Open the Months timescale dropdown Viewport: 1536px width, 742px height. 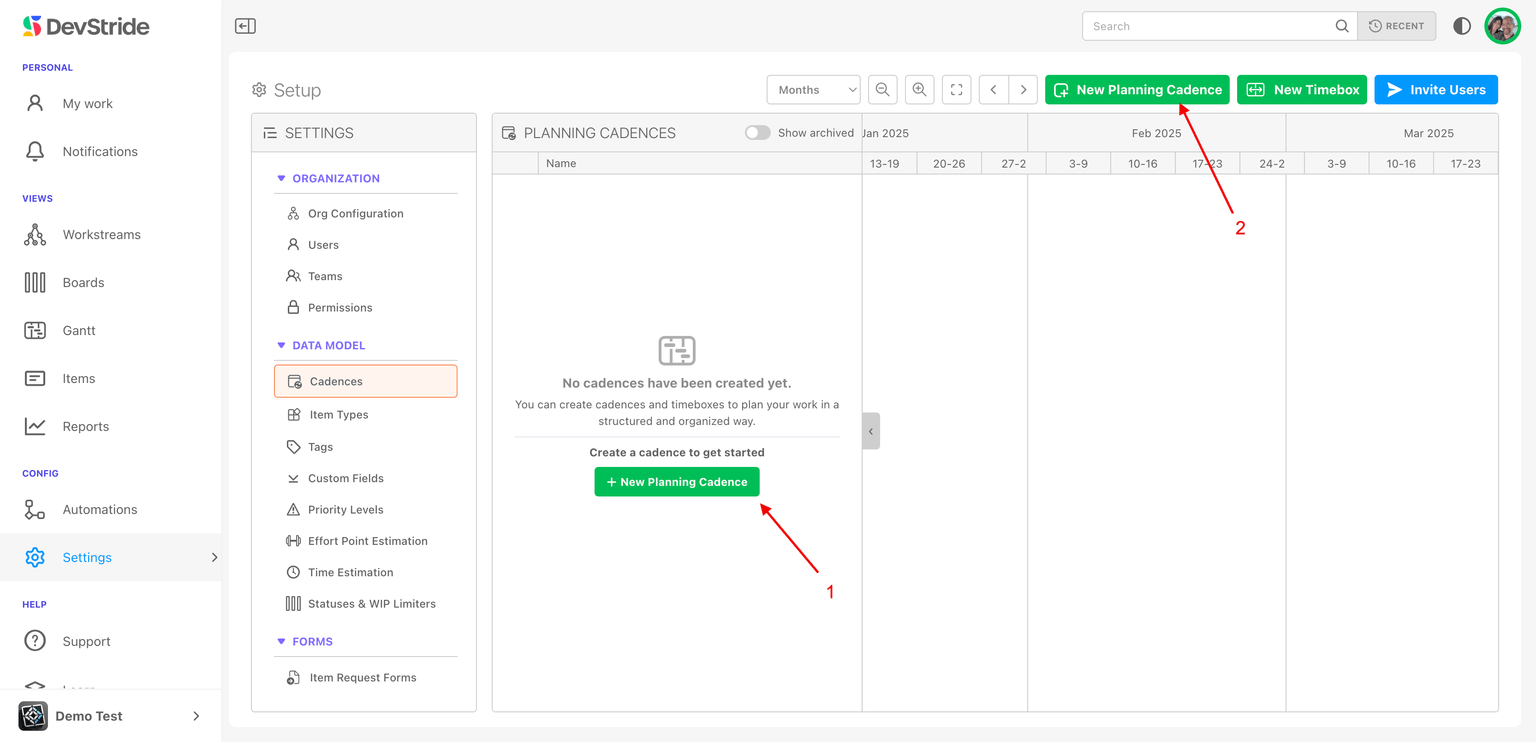pos(813,90)
